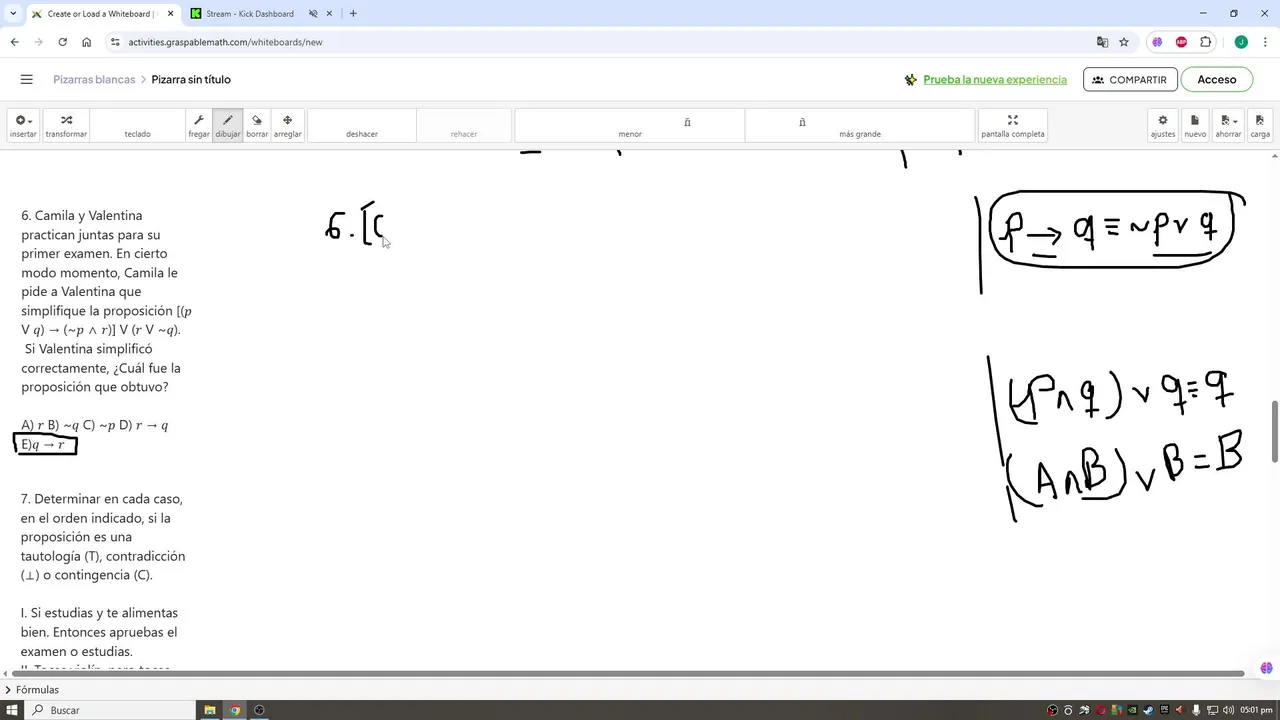Open the hamburger menu

pyautogui.click(x=27, y=79)
